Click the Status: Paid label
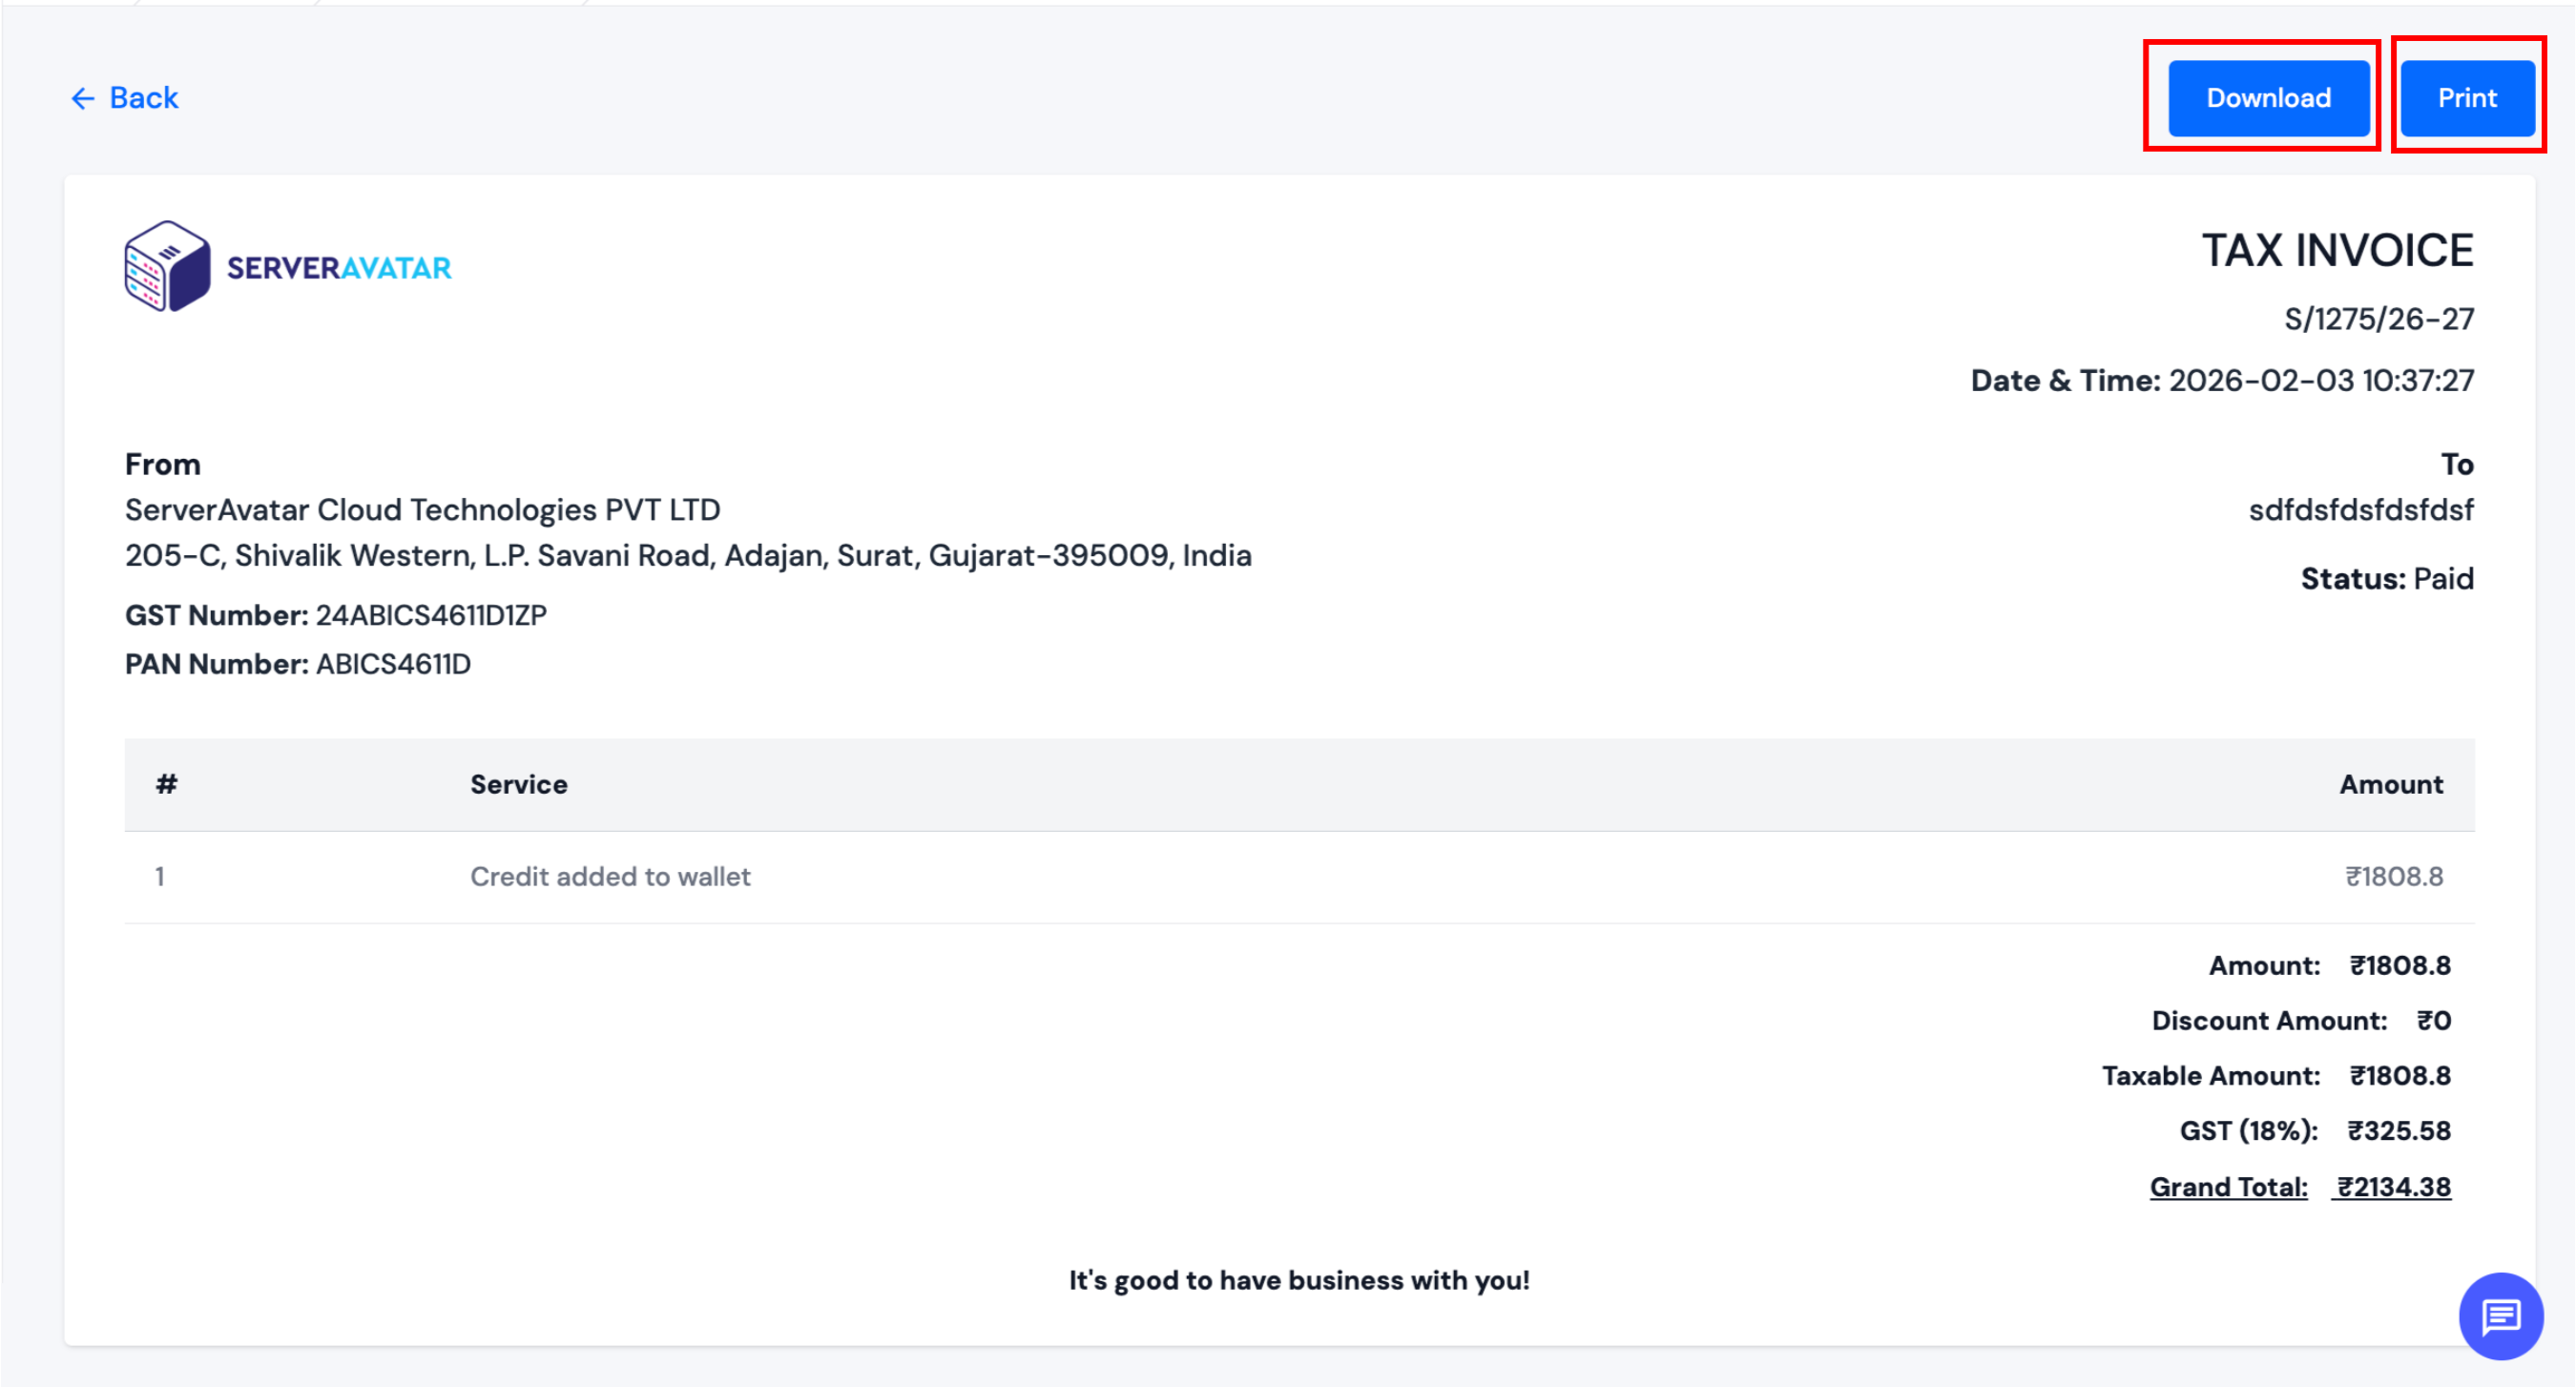 [x=2386, y=578]
